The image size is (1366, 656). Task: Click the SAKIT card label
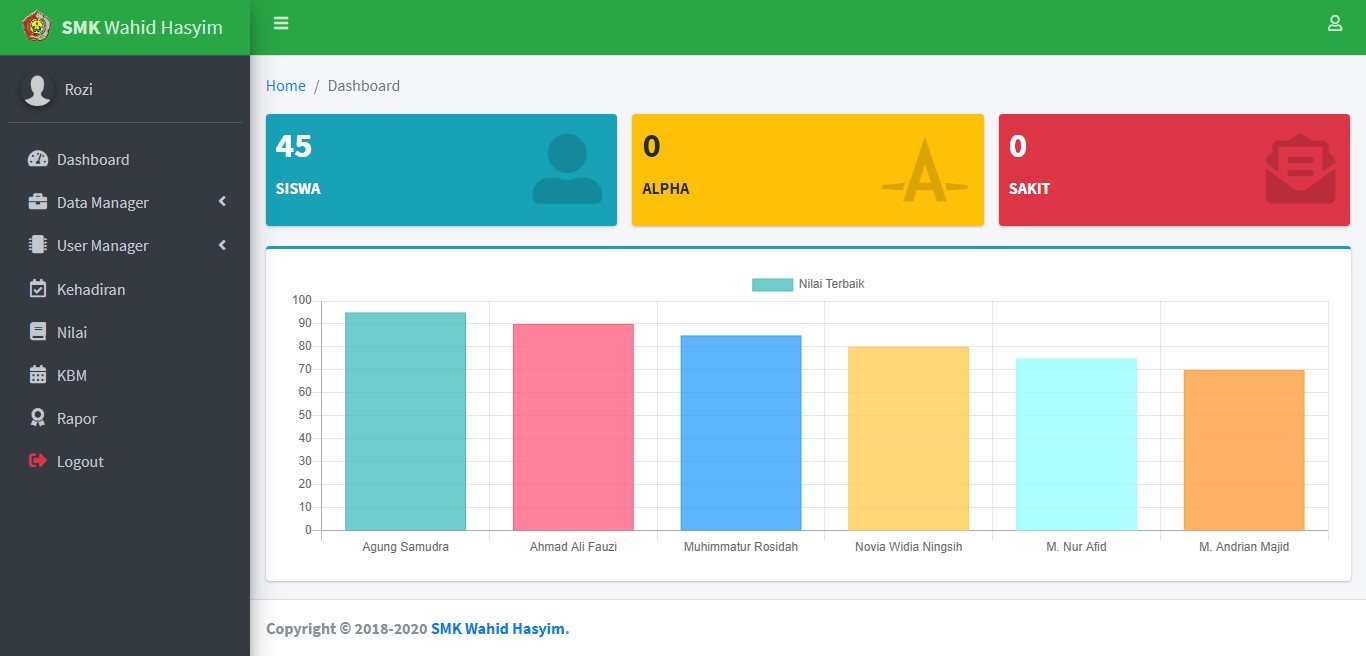1029,188
